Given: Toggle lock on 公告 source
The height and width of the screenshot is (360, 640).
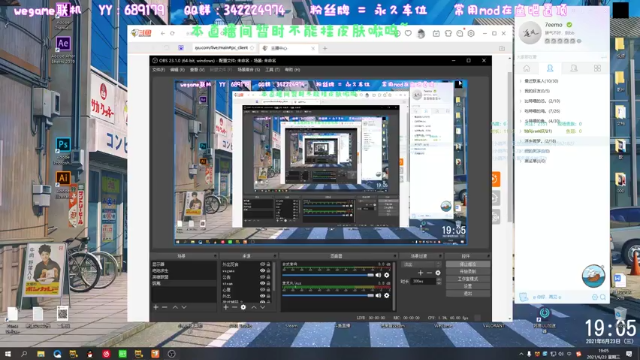Looking at the screenshot, I should click(268, 277).
